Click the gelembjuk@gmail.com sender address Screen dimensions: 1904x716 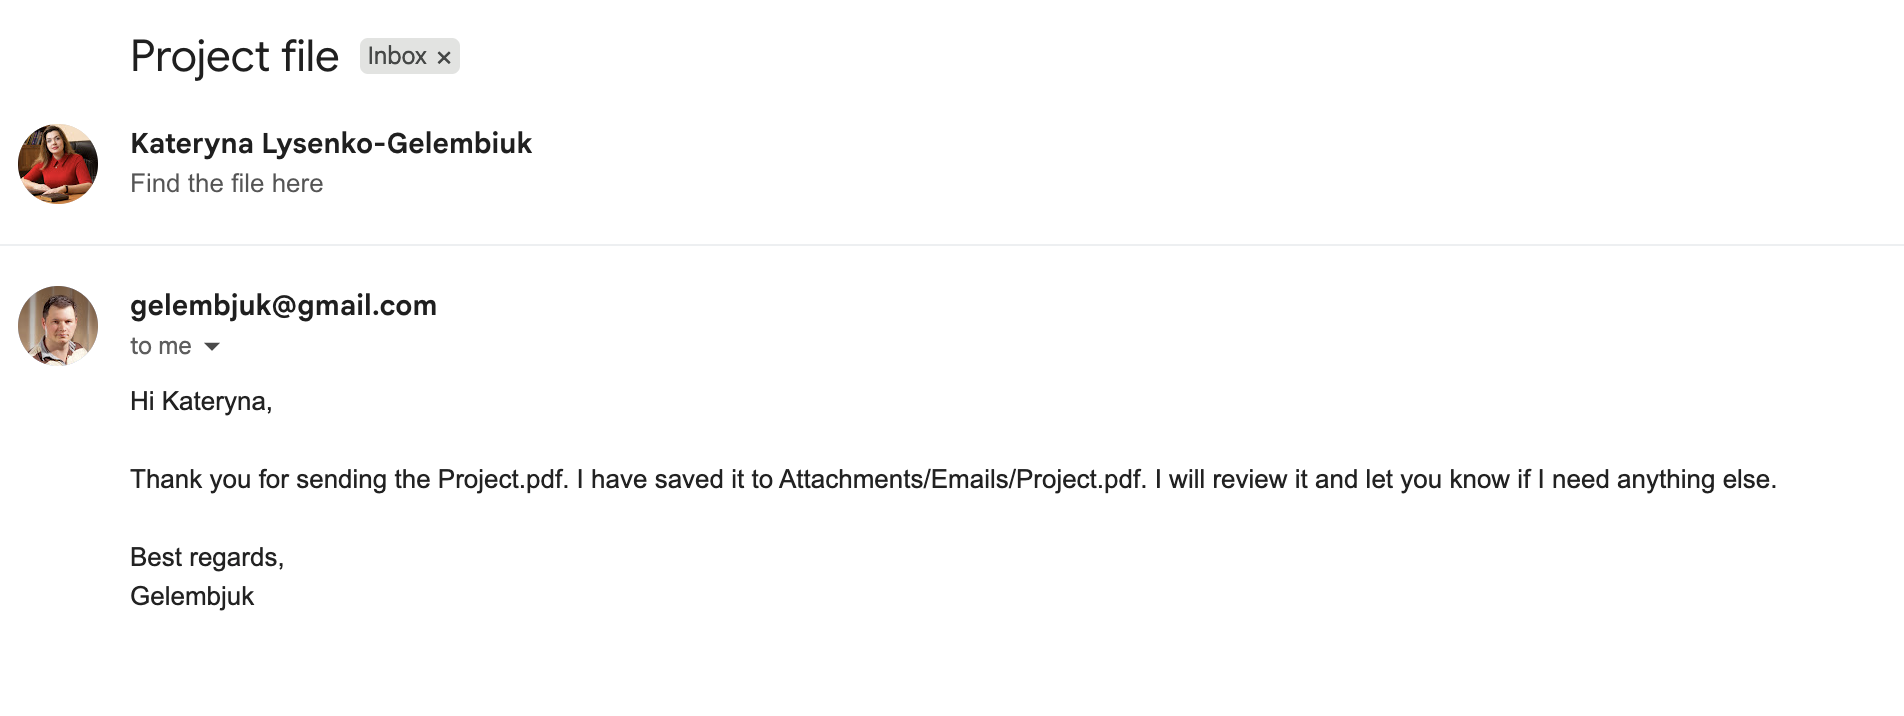[x=283, y=305]
